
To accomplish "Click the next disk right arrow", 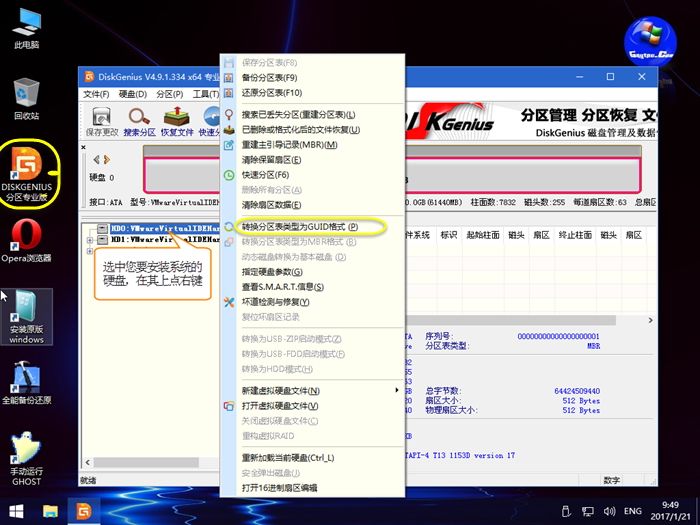I will click(107, 159).
